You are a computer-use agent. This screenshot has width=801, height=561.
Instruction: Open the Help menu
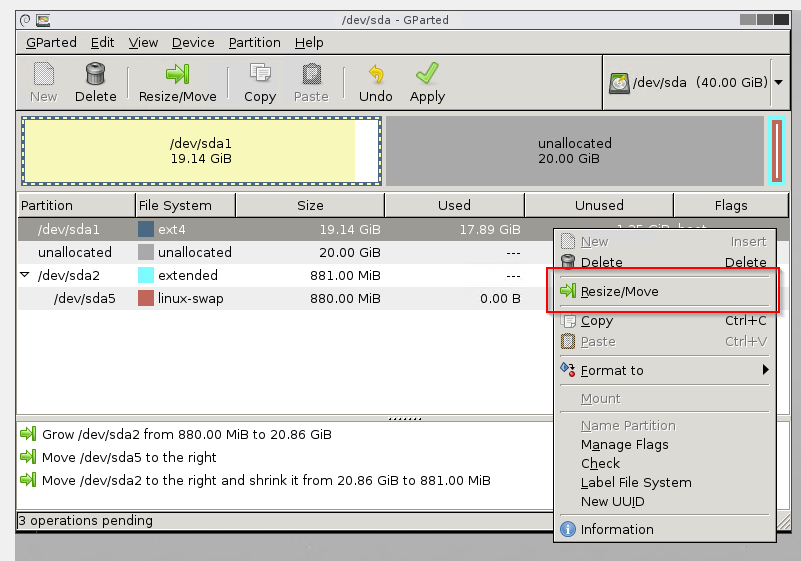coord(309,42)
